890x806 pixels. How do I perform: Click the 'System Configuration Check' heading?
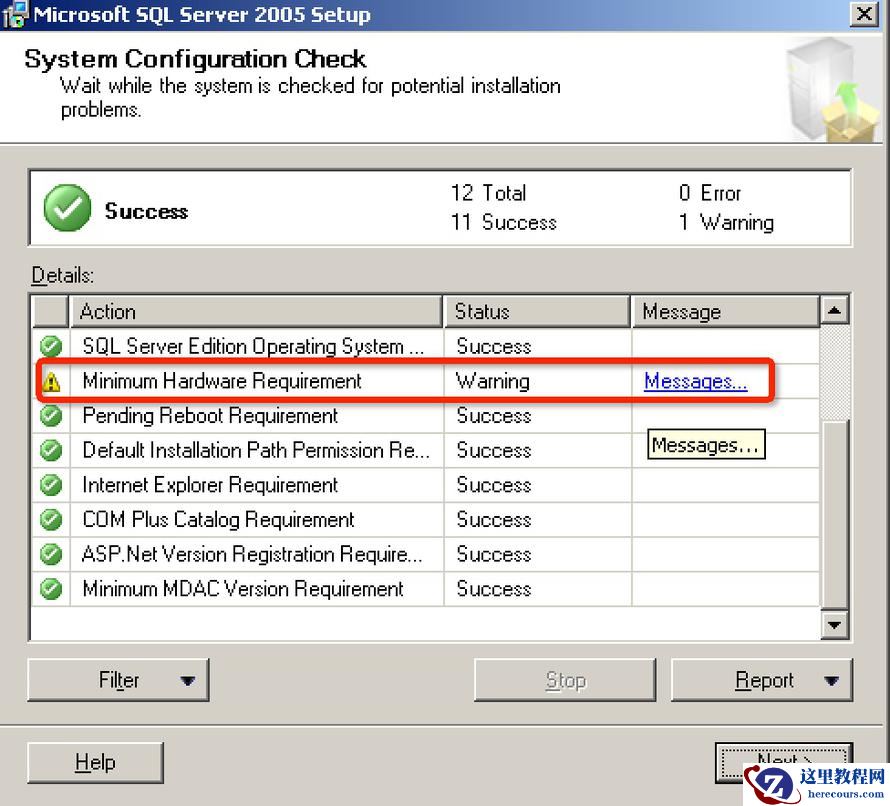point(195,59)
